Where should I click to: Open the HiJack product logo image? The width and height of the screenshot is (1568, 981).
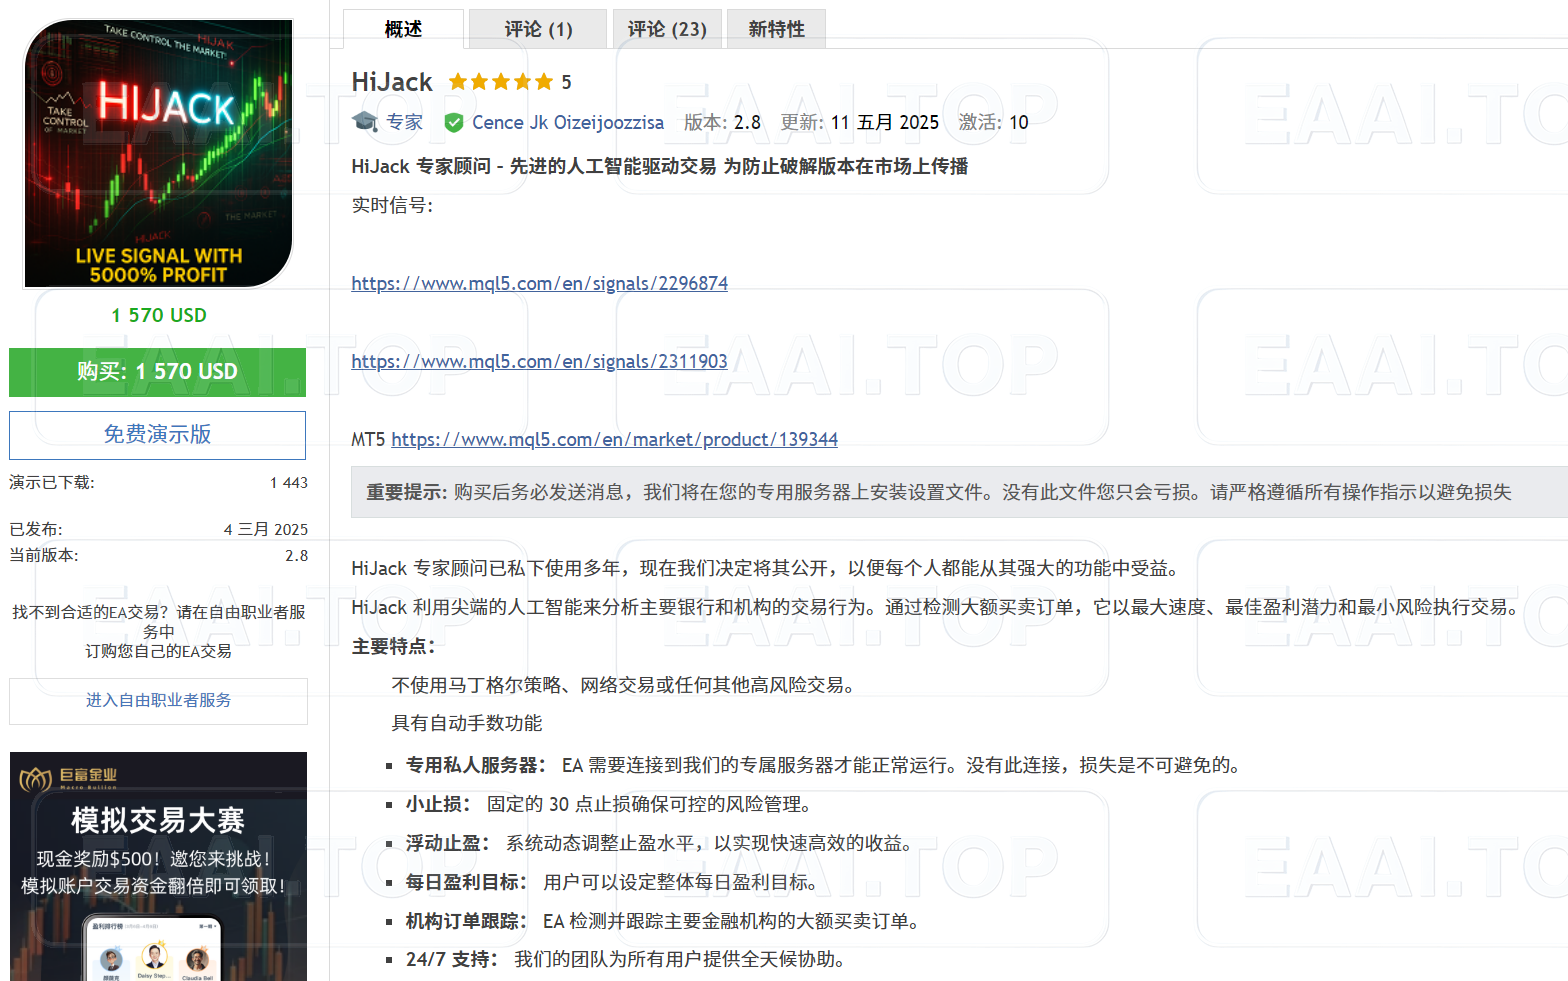[x=158, y=154]
